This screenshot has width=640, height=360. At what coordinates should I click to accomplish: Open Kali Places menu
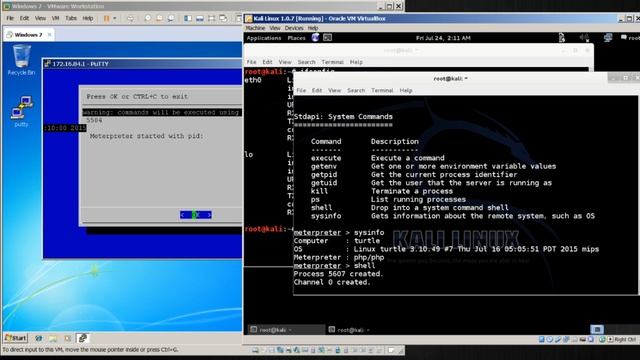[296, 38]
